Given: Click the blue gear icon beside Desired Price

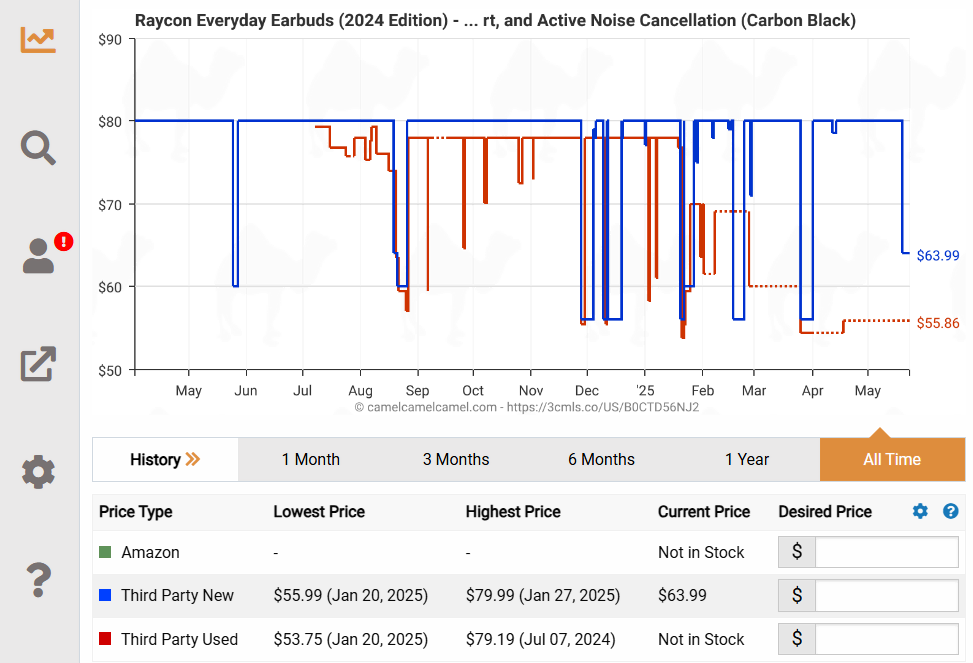Looking at the screenshot, I should coord(920,511).
